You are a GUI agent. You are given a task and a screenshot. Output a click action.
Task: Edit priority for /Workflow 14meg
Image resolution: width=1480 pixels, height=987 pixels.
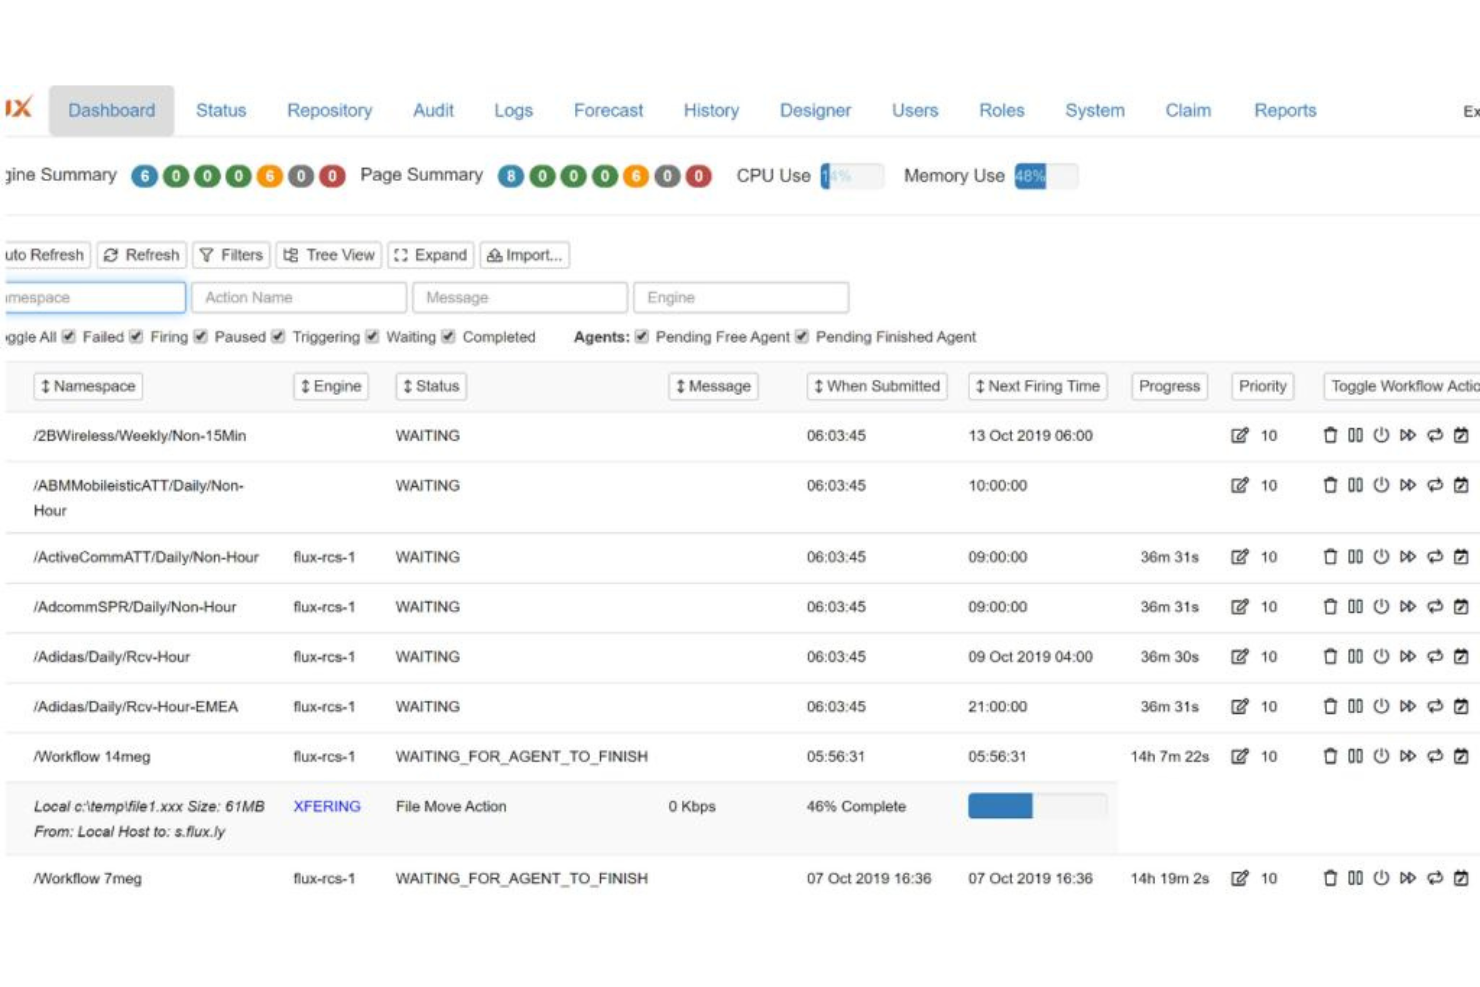[x=1241, y=757]
